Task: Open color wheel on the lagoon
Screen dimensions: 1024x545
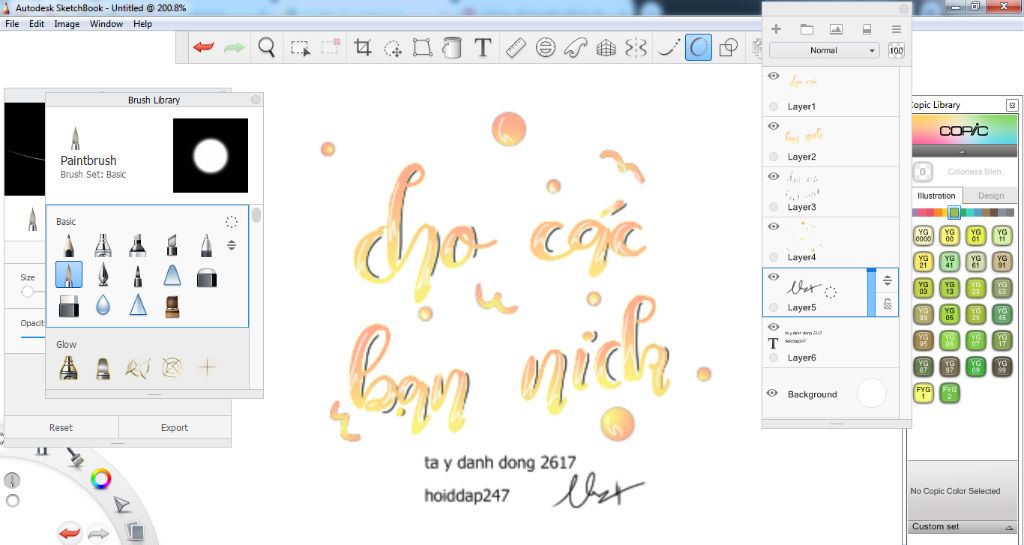Action: 101,478
